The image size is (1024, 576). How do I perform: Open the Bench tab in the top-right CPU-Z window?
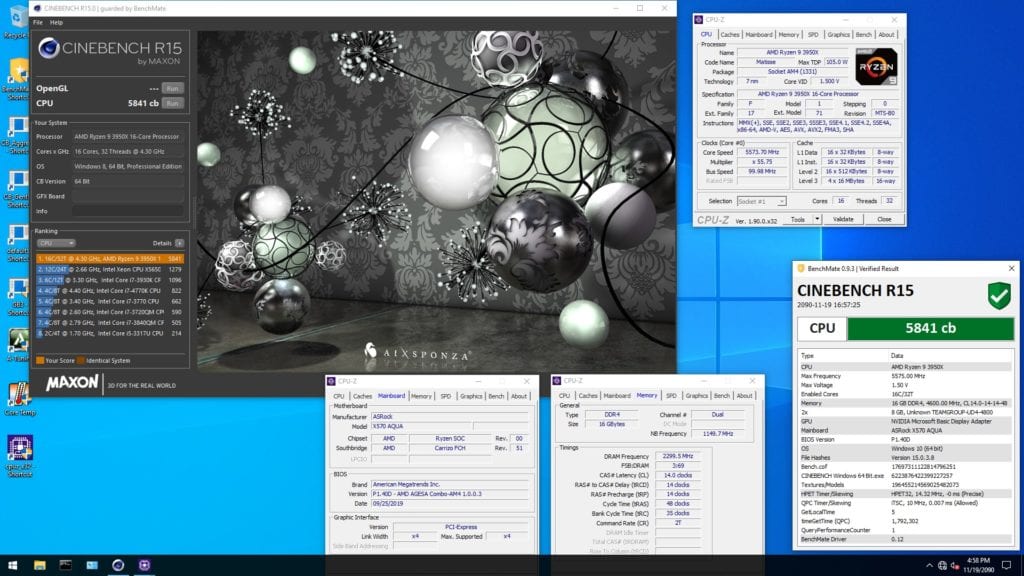pyautogui.click(x=863, y=35)
